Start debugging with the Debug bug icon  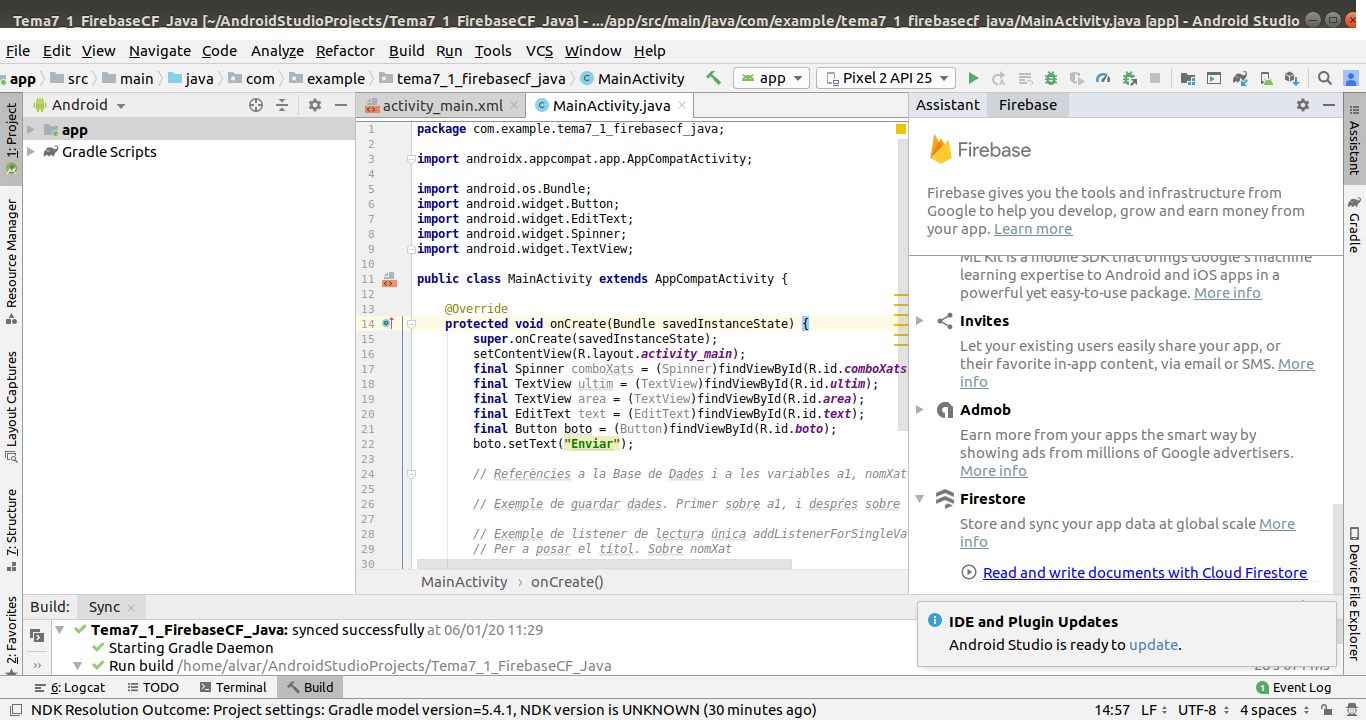click(x=1051, y=78)
